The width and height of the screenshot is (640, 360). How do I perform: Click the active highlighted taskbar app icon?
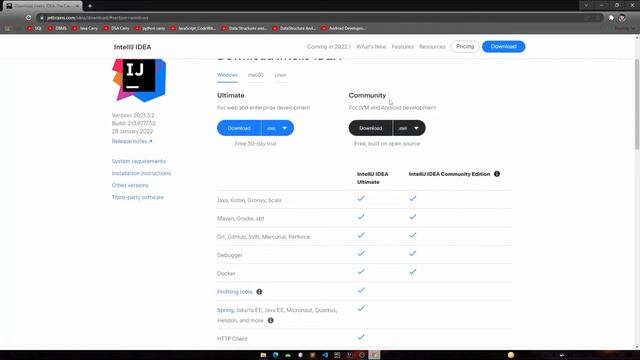pyautogui.click(x=374, y=355)
